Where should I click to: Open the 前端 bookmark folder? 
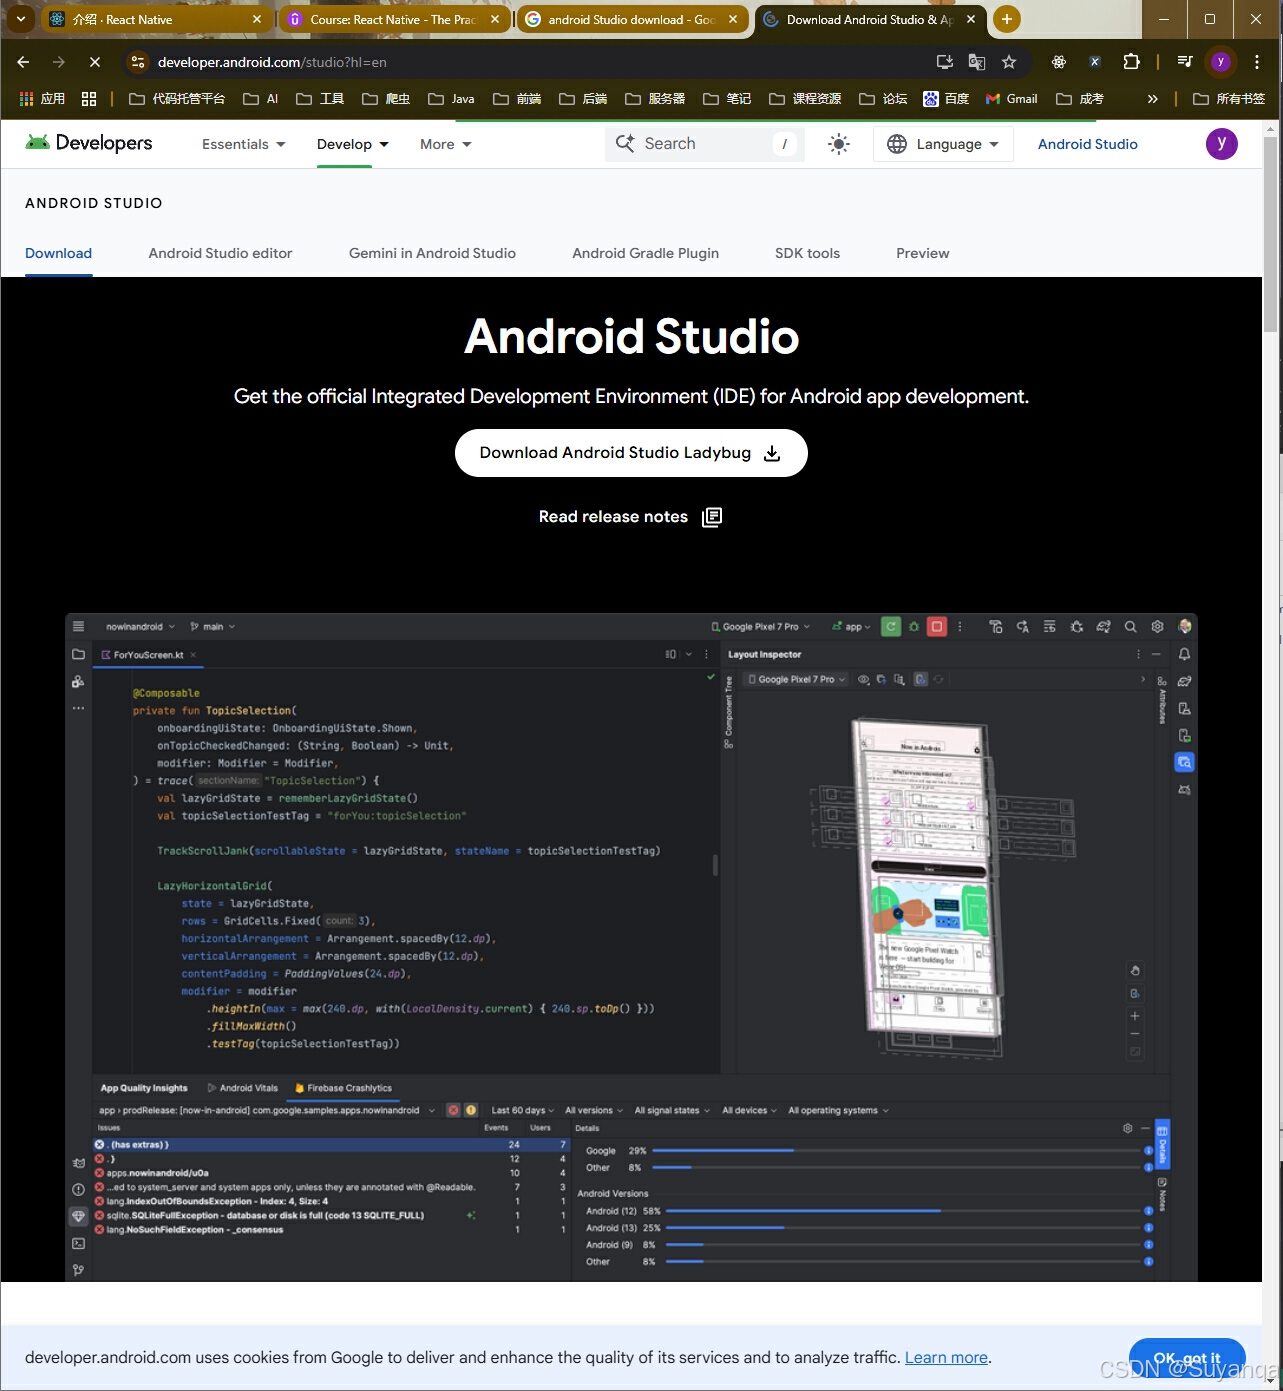[517, 99]
